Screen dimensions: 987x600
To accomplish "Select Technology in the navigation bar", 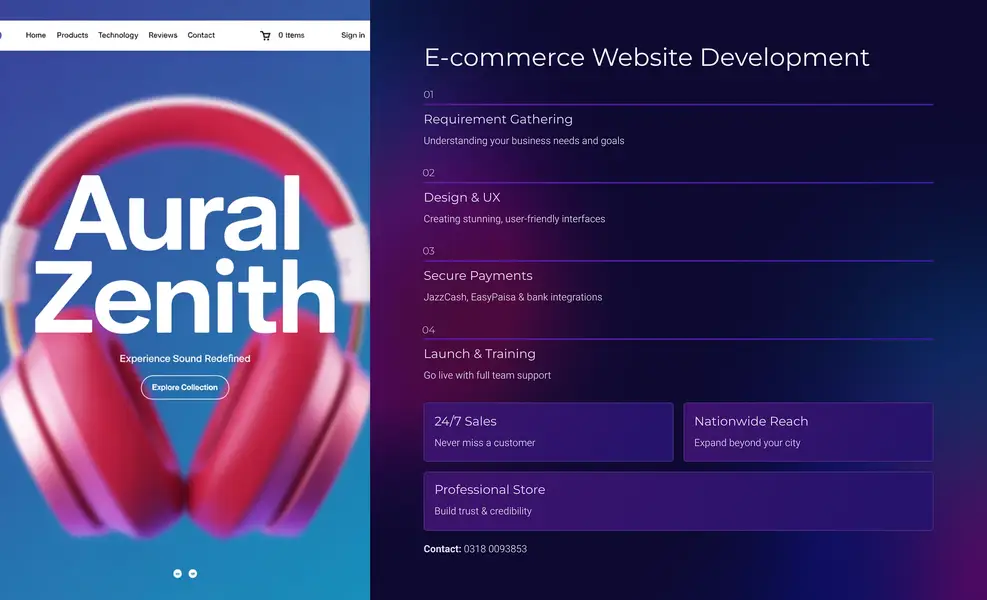I will (118, 35).
